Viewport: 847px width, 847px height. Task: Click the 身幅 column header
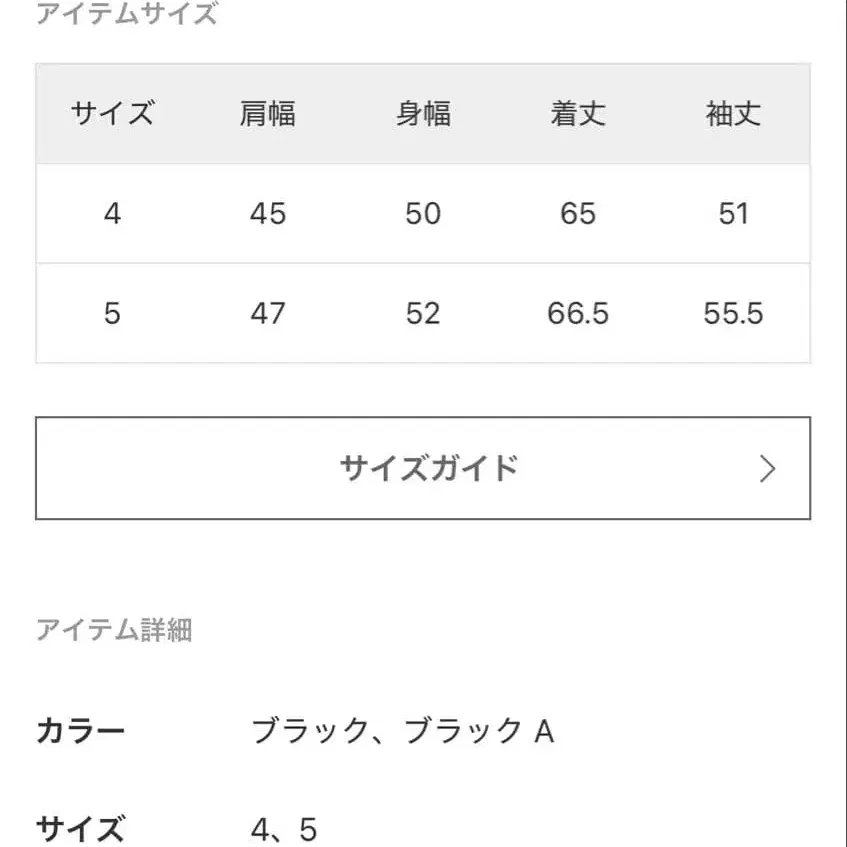tap(423, 113)
